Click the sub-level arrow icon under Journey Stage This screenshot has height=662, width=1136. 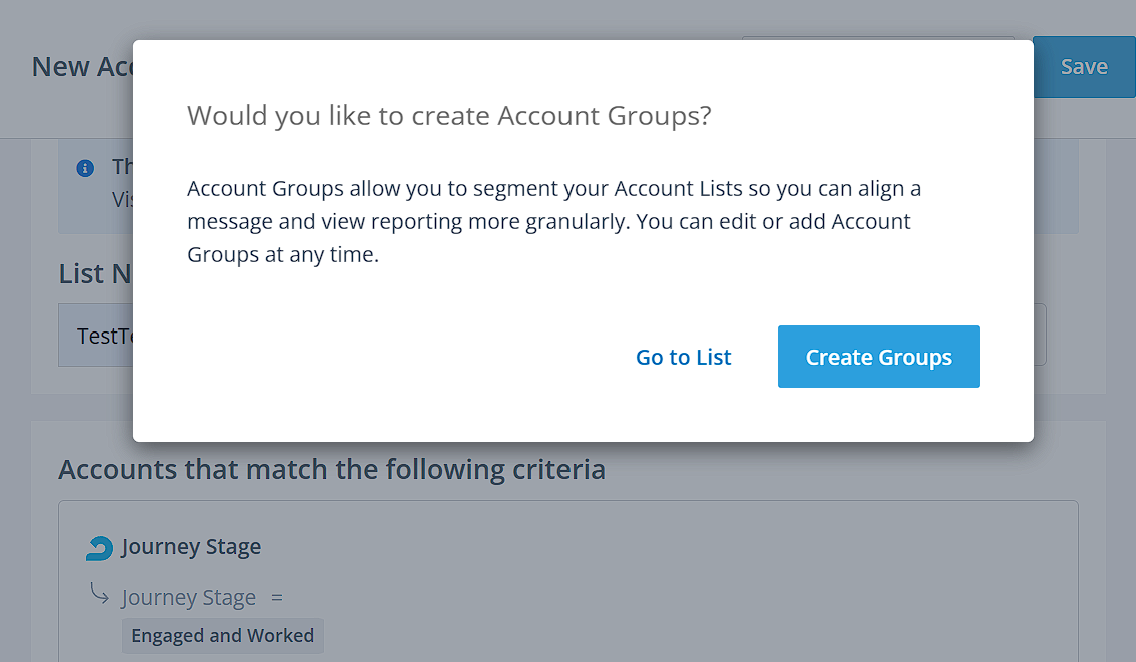click(99, 595)
